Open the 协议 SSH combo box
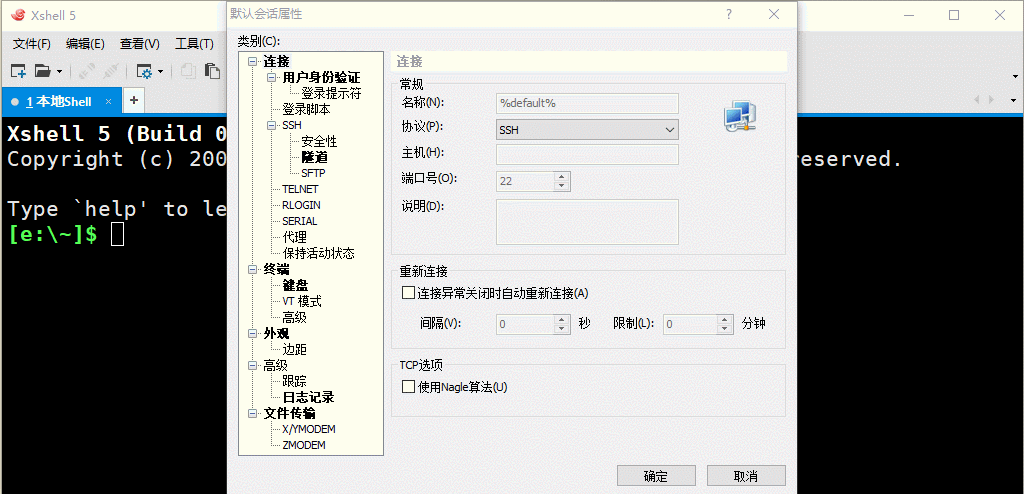This screenshot has width=1024, height=494. (587, 129)
